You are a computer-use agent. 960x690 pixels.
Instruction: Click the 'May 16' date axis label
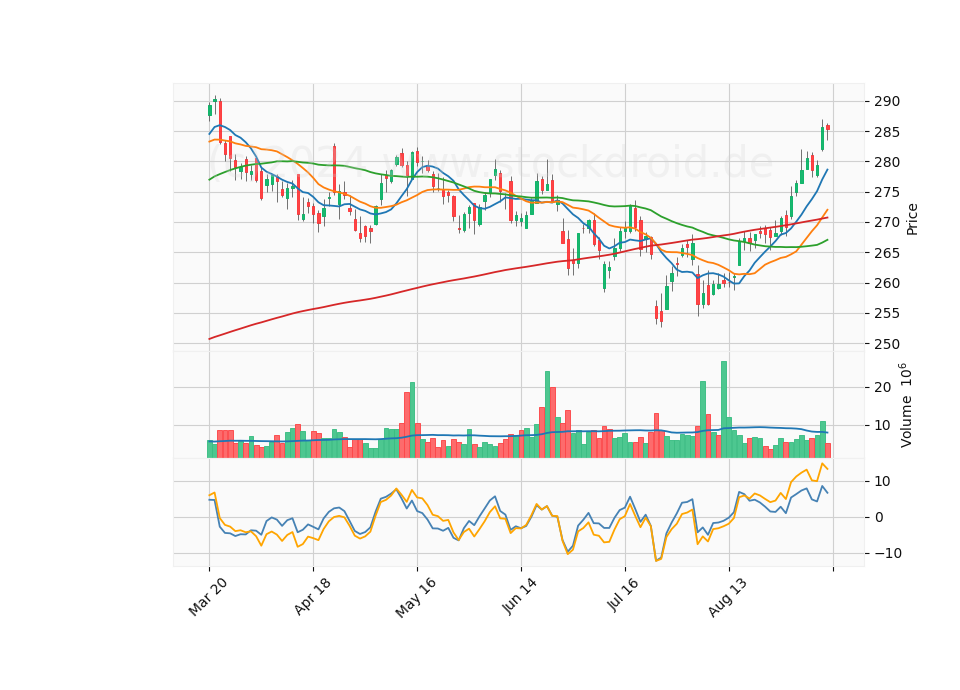click(x=416, y=597)
